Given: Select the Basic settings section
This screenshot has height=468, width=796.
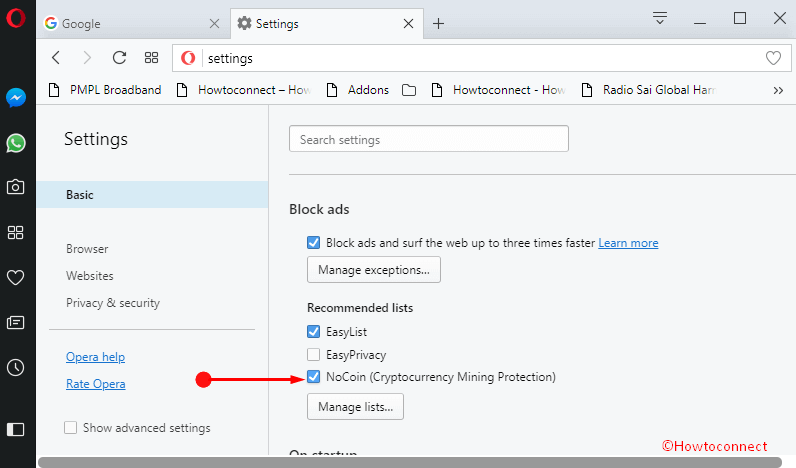Looking at the screenshot, I should coord(152,194).
